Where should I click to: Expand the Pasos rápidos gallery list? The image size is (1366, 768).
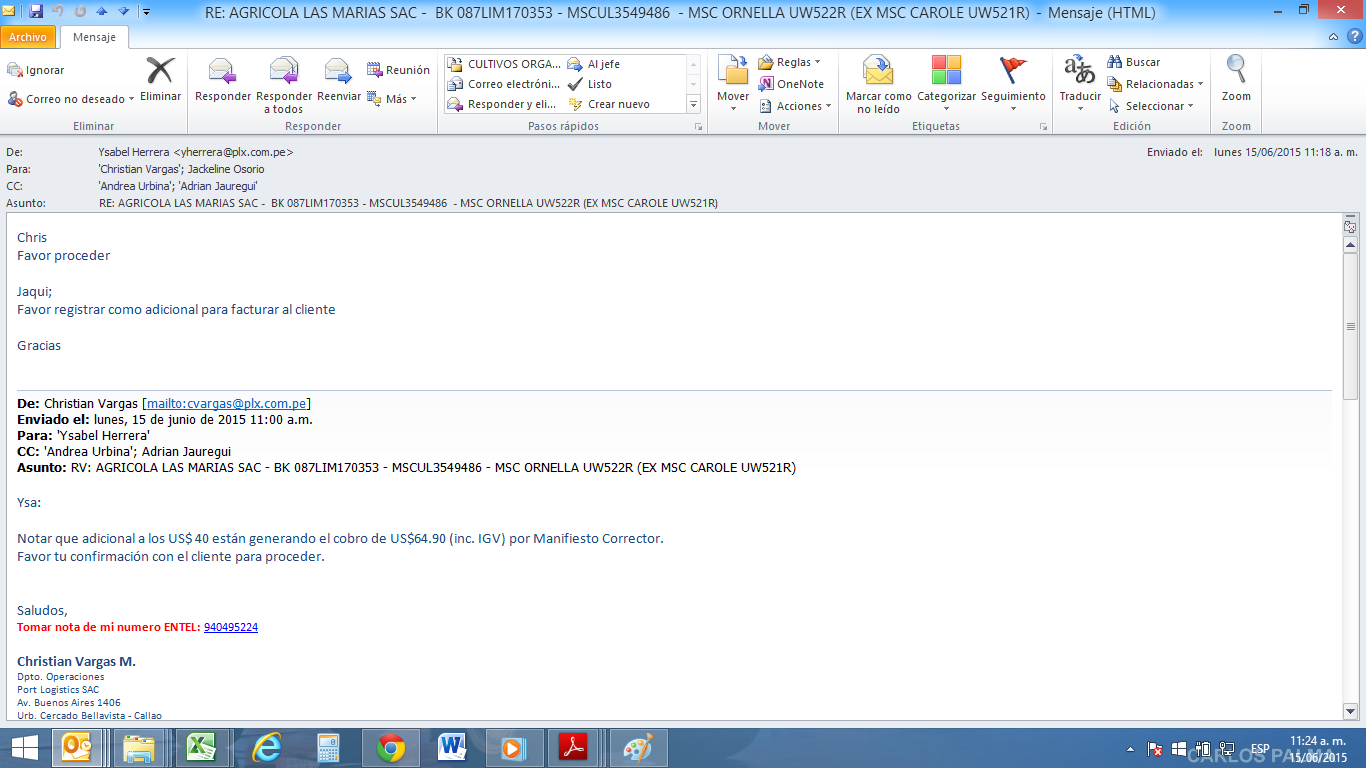[693, 104]
